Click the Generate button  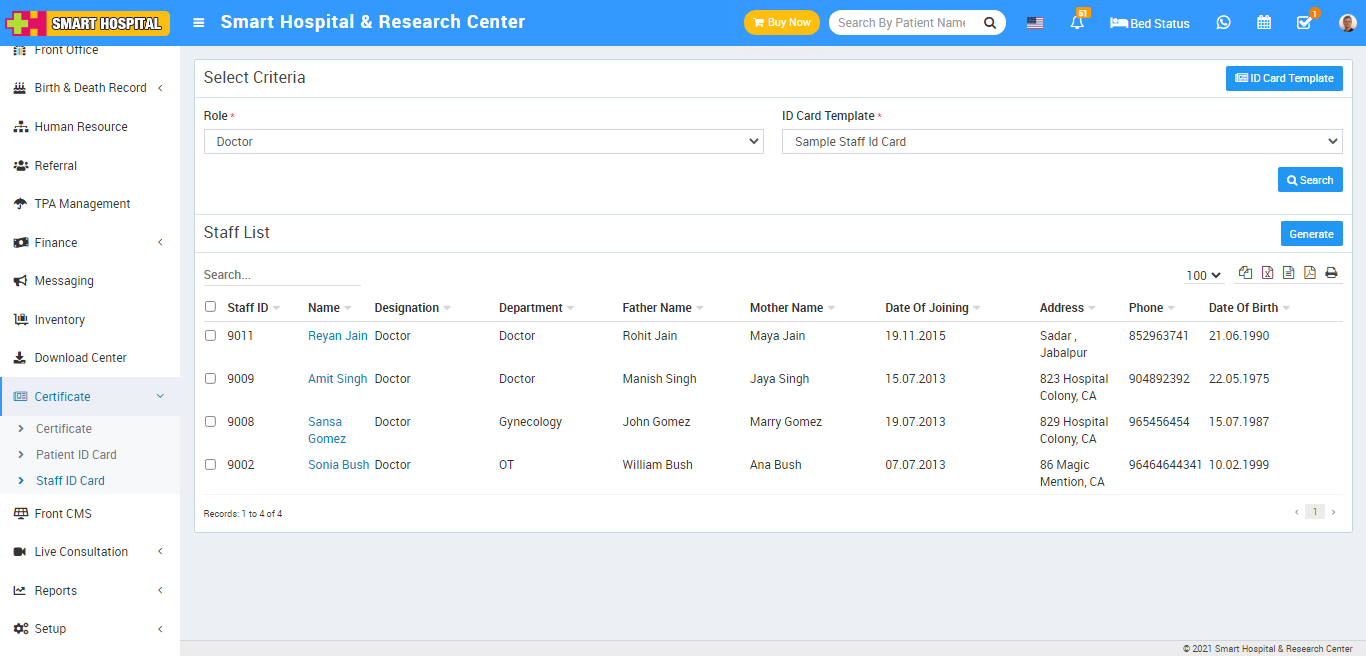(1311, 234)
